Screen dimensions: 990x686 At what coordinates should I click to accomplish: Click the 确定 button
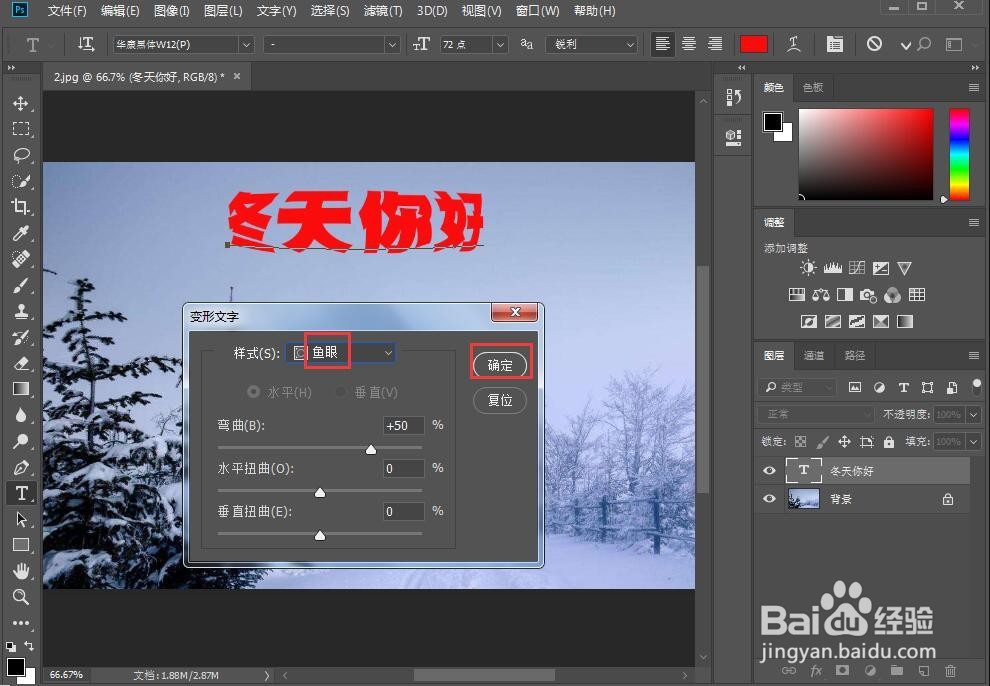(500, 364)
